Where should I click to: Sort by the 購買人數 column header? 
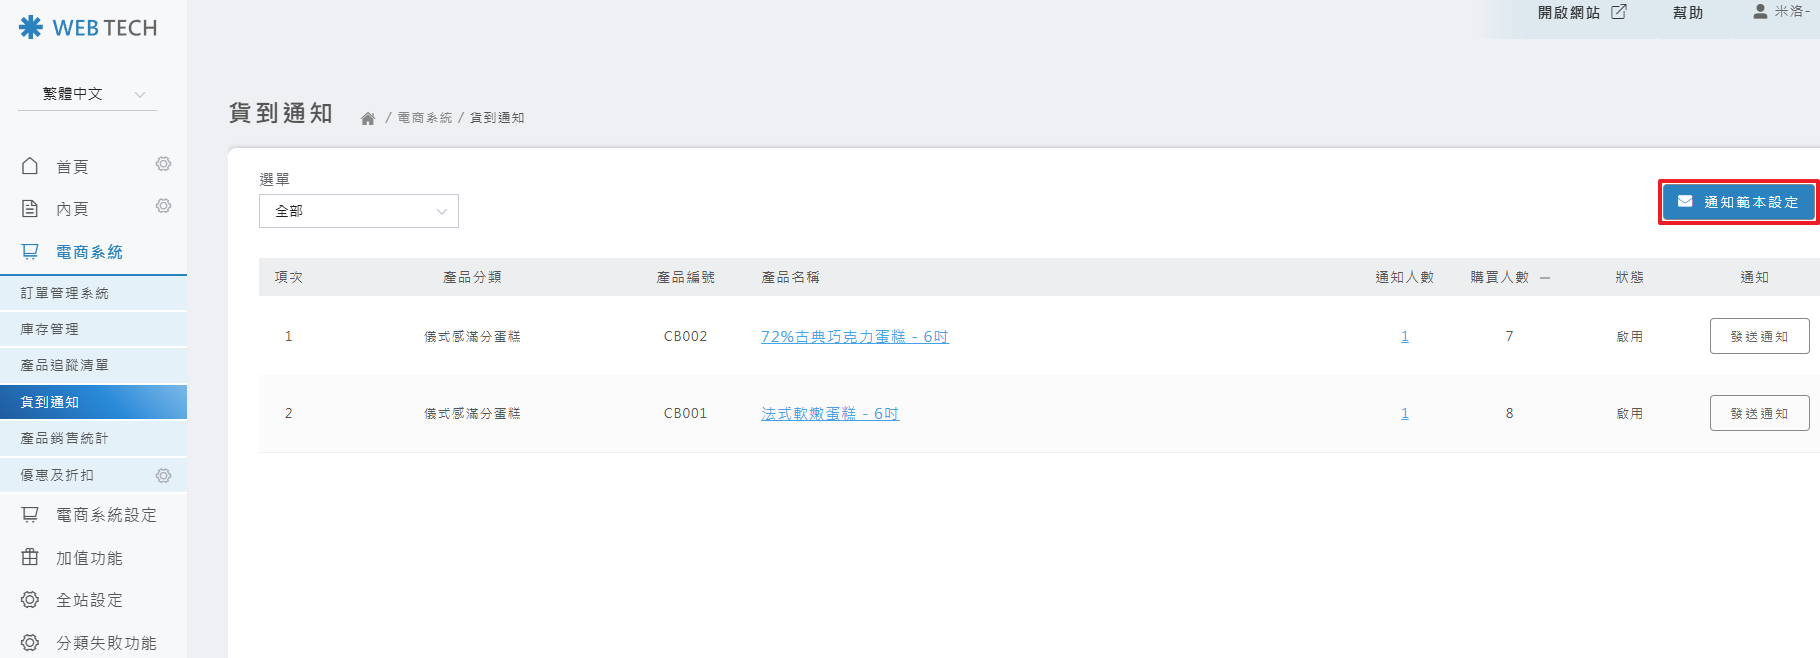coord(1499,277)
